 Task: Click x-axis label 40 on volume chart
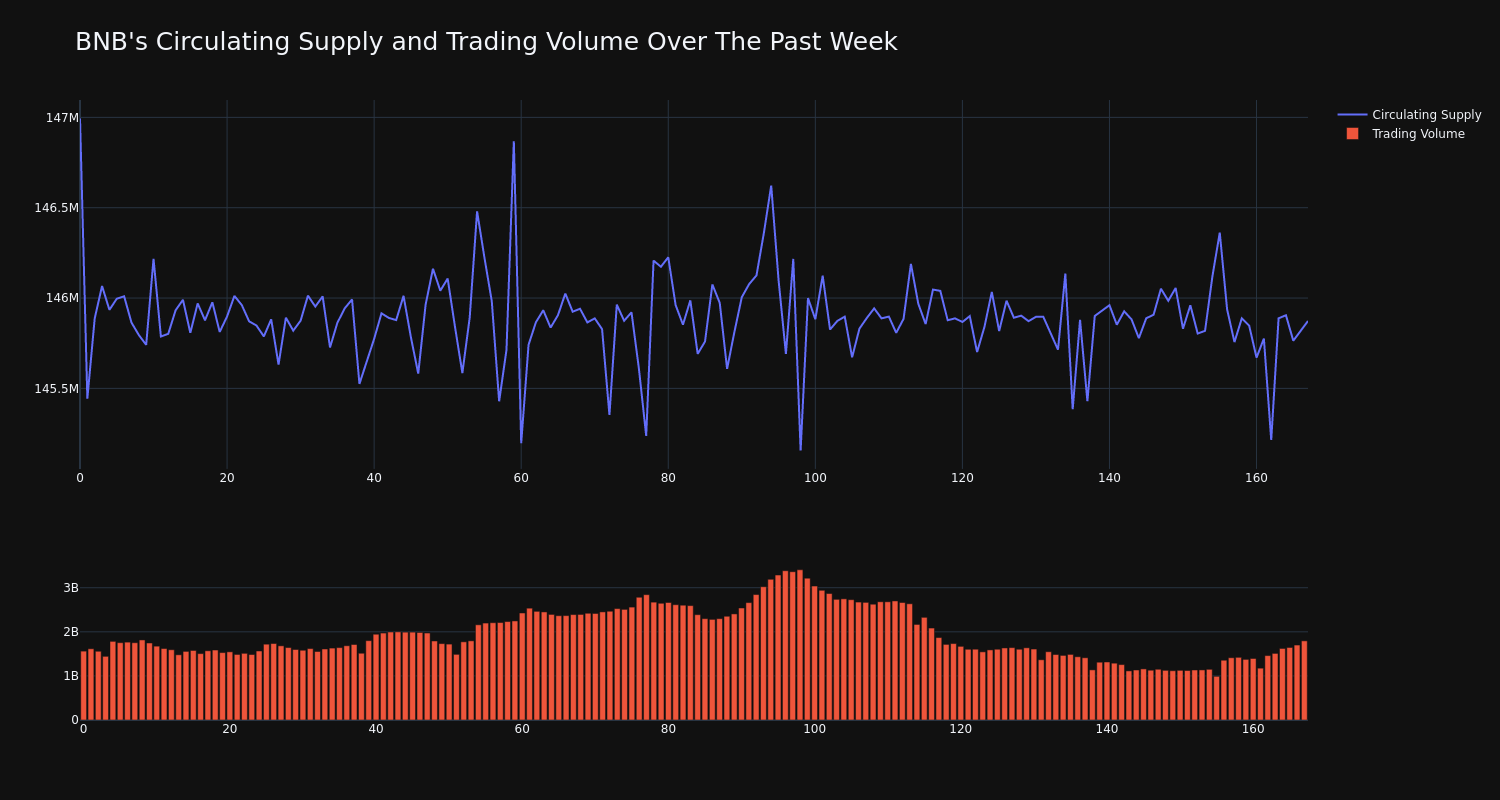point(376,729)
